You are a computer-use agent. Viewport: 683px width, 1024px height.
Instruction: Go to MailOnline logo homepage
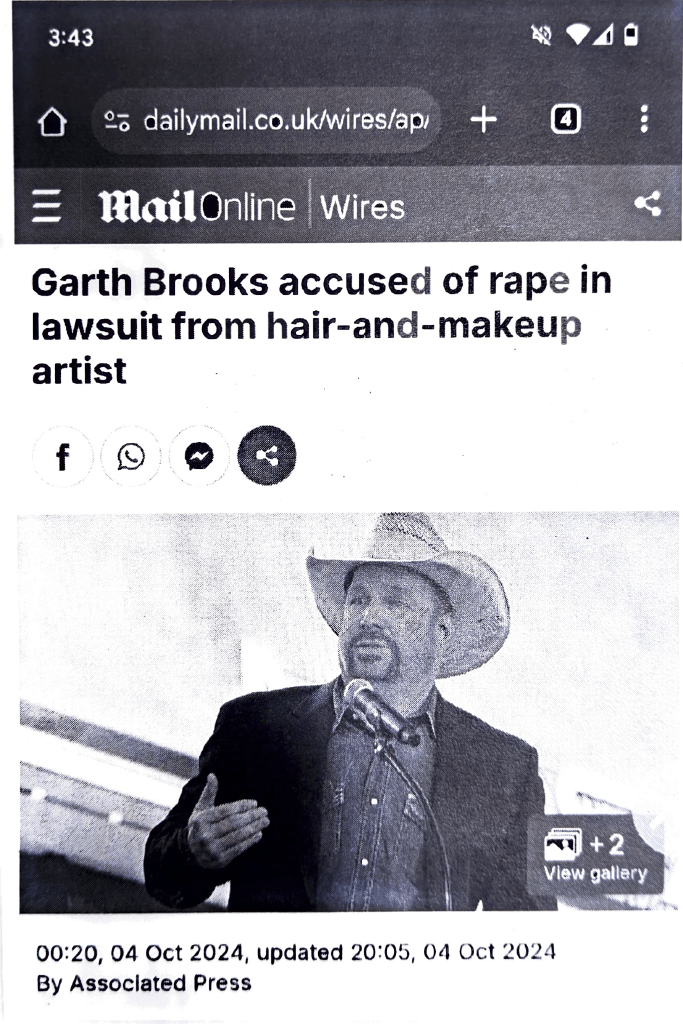197,206
